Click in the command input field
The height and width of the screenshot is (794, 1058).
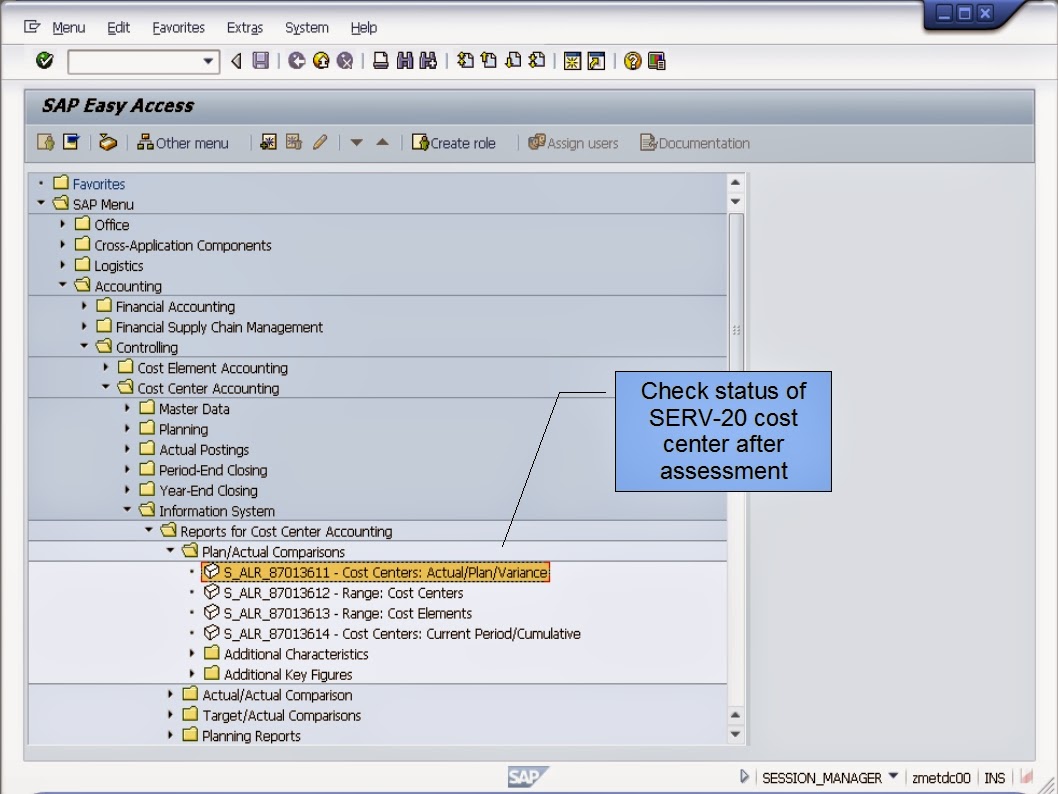pyautogui.click(x=135, y=62)
